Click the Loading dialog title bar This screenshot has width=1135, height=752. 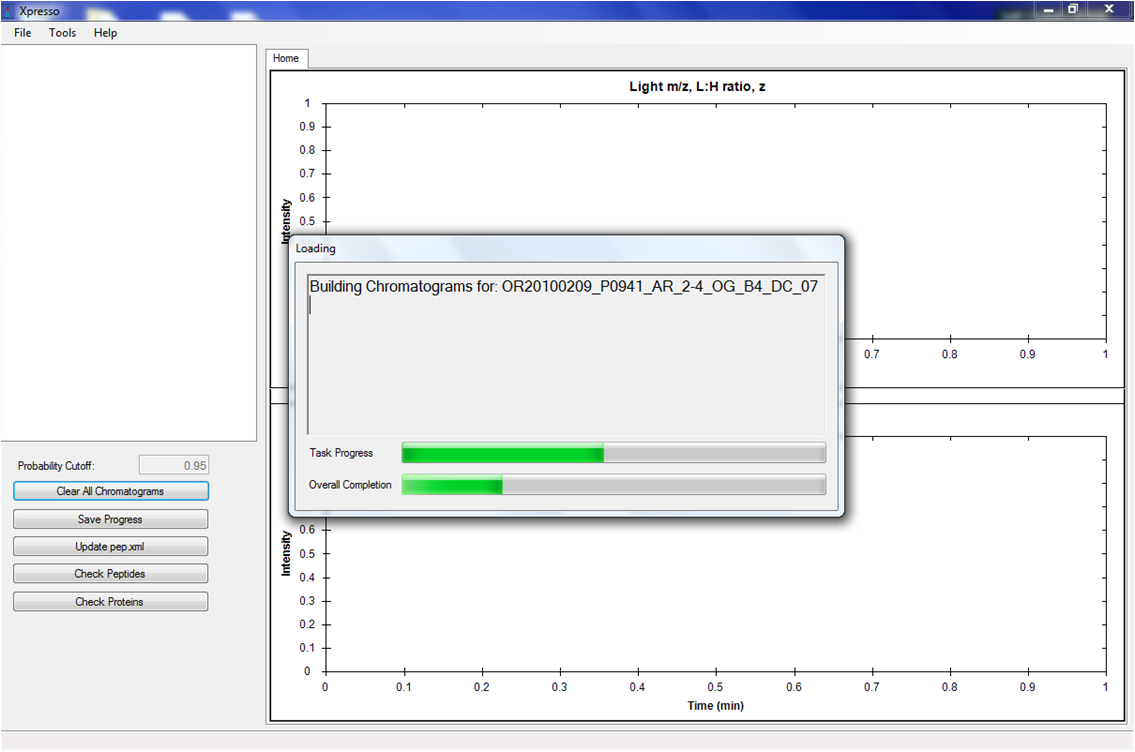tap(565, 248)
